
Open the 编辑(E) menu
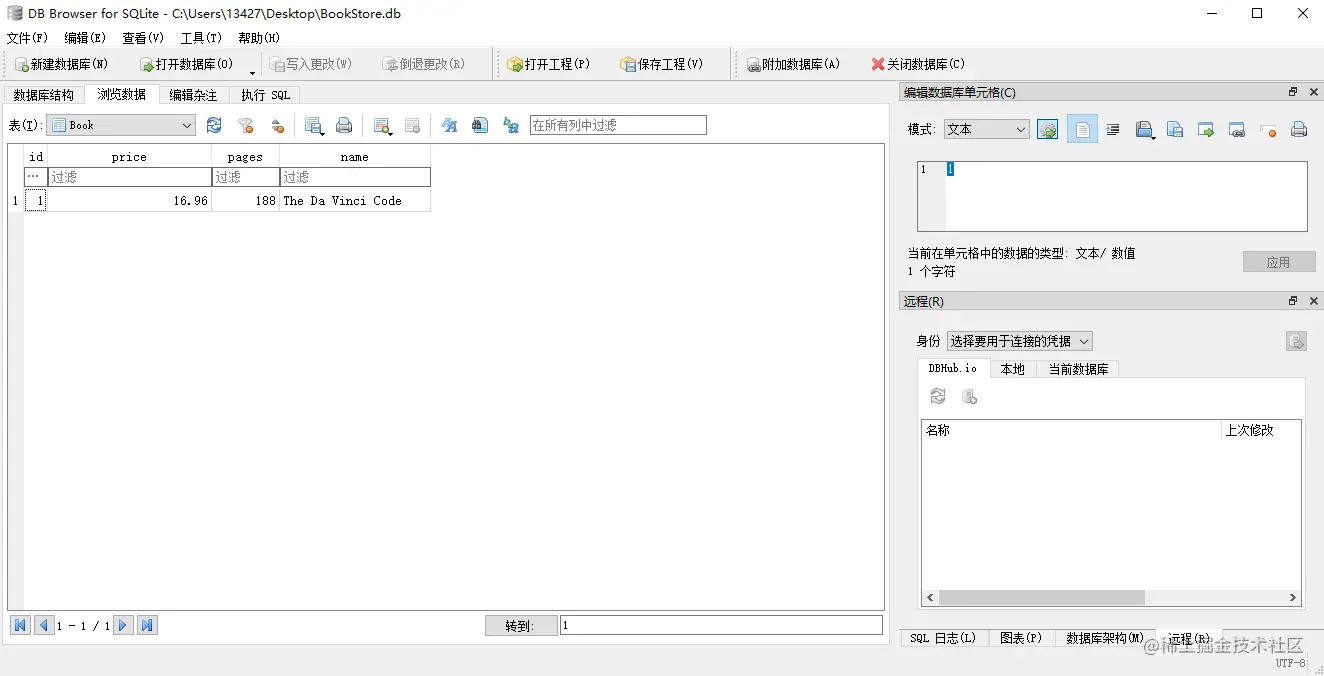click(x=85, y=38)
